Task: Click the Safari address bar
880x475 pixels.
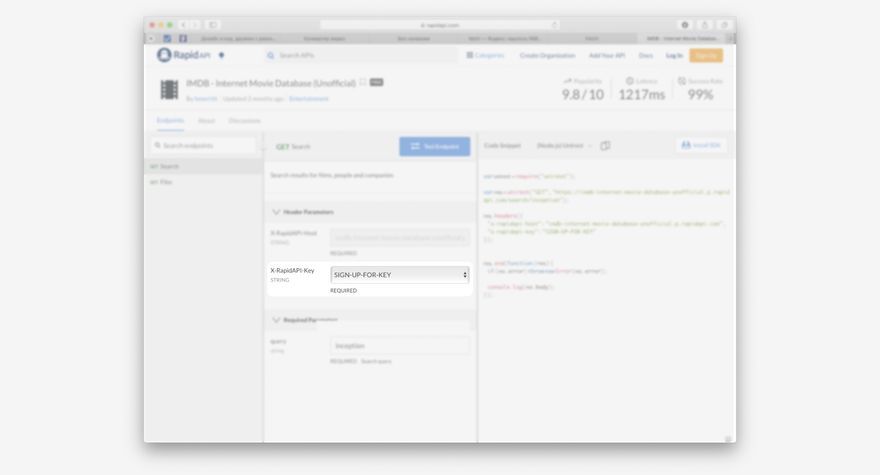Action: [440, 25]
